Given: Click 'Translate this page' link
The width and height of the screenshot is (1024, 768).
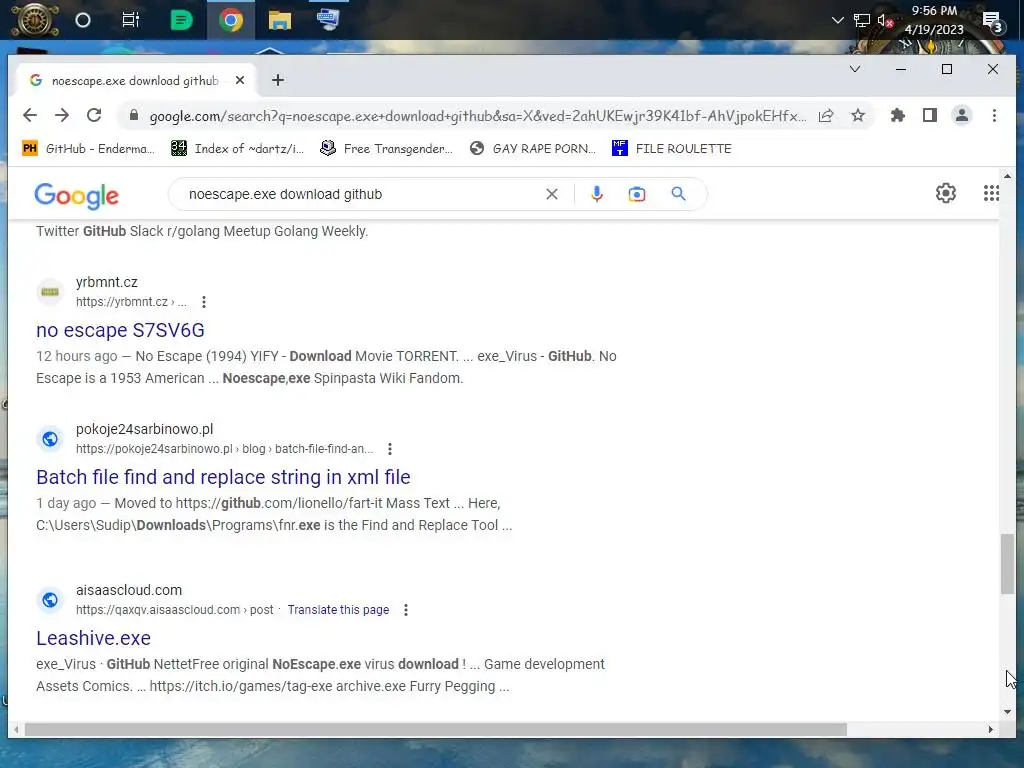Looking at the screenshot, I should [x=338, y=610].
